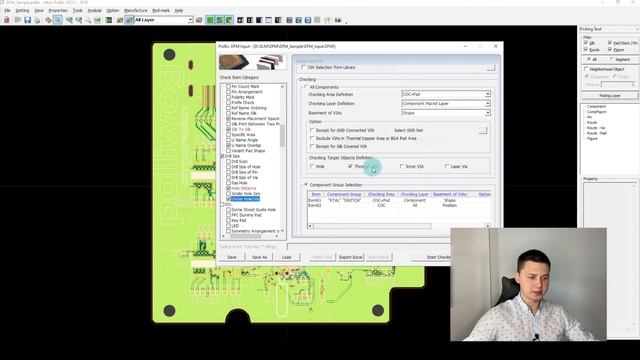Enable Except for GND Connected VIA
This screenshot has height=360, width=640.
[312, 130]
